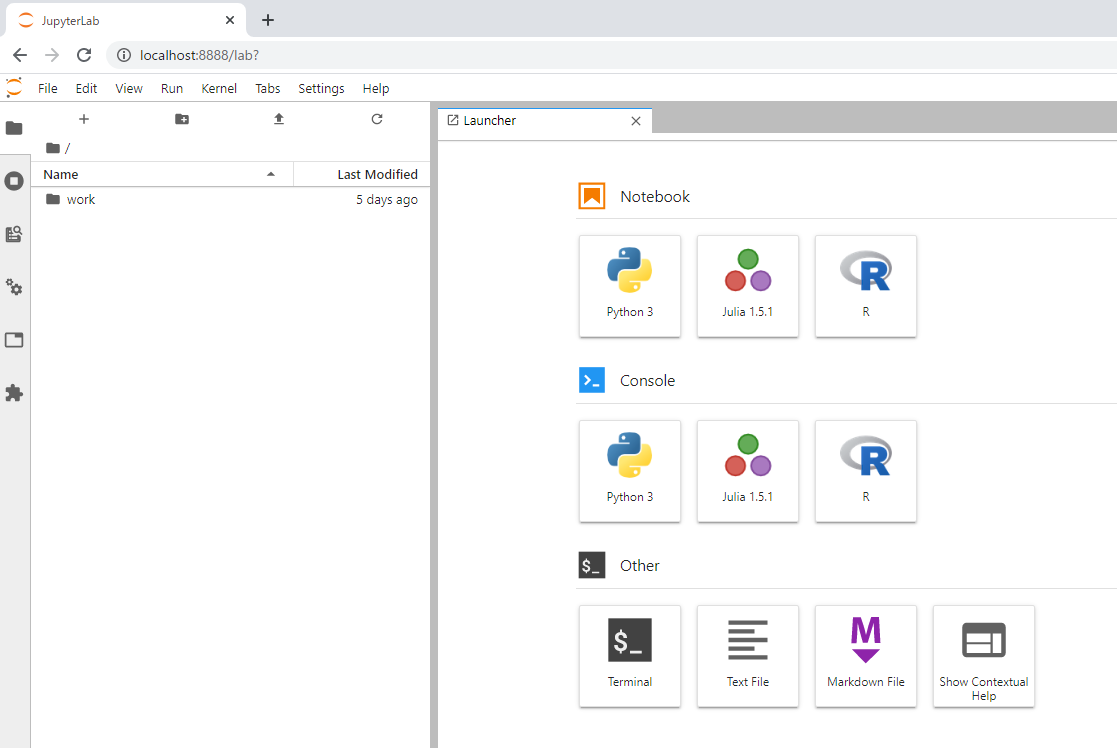The width and height of the screenshot is (1117, 748).
Task: Click the New Launcher plus icon
Action: 84,119
